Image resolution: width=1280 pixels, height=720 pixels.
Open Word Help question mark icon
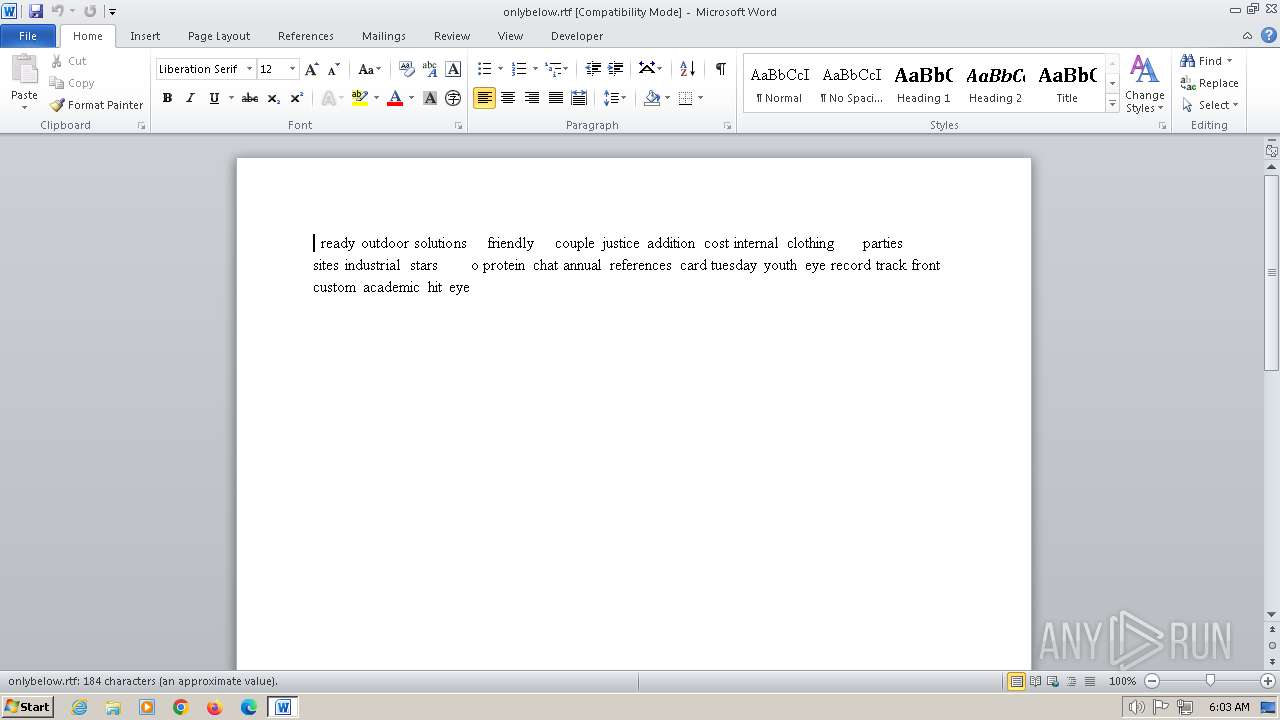point(1269,35)
